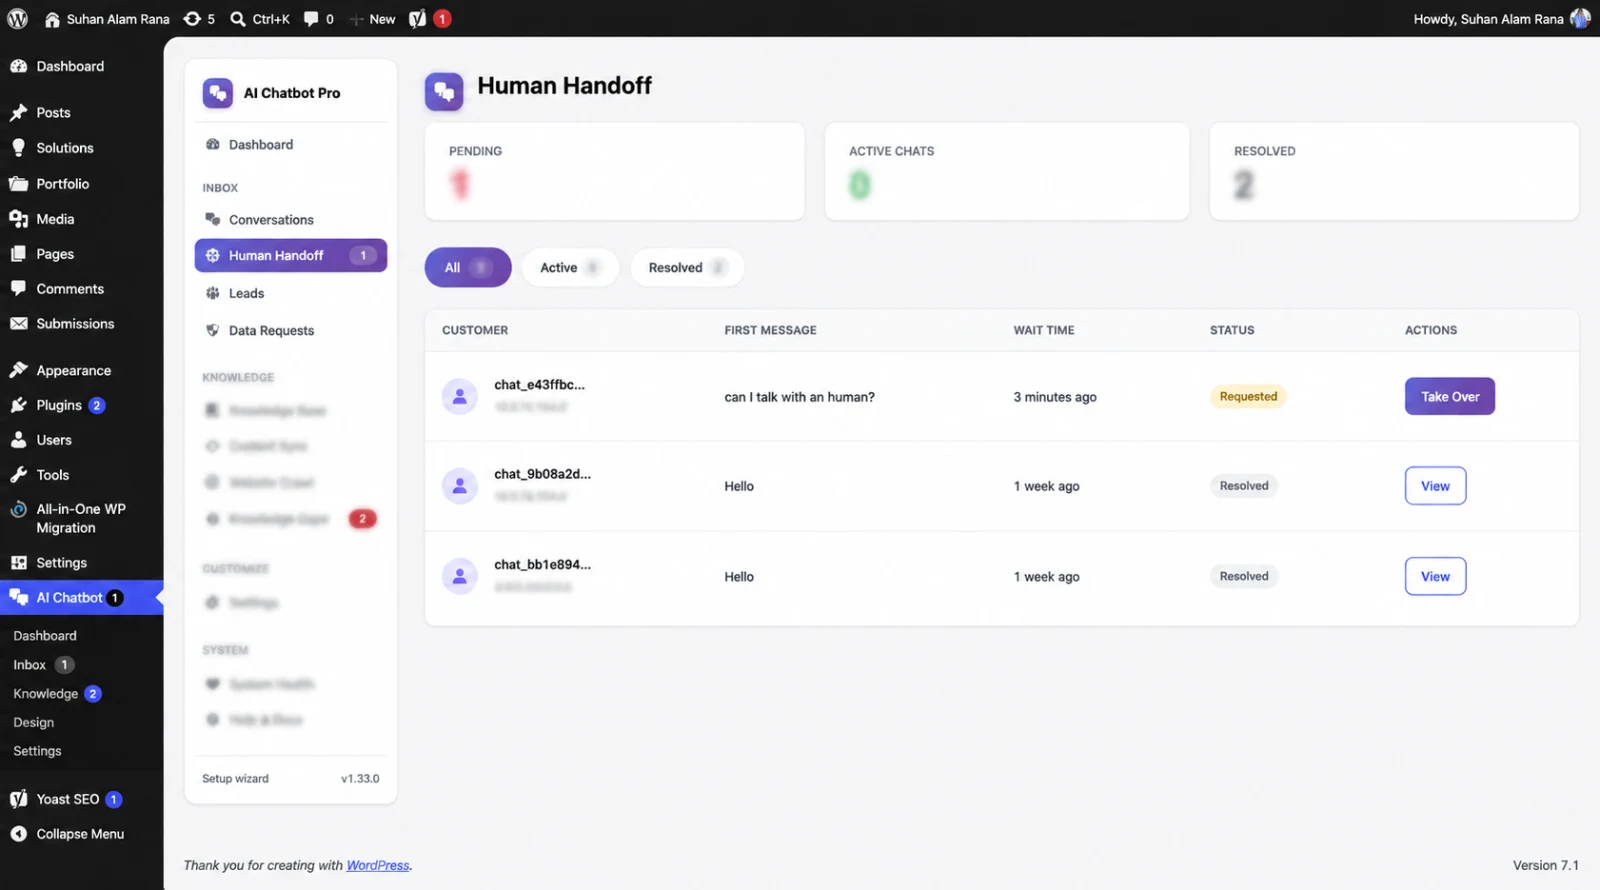The height and width of the screenshot is (890, 1600).
Task: Click the WAIT TIME column header
Action: point(1044,330)
